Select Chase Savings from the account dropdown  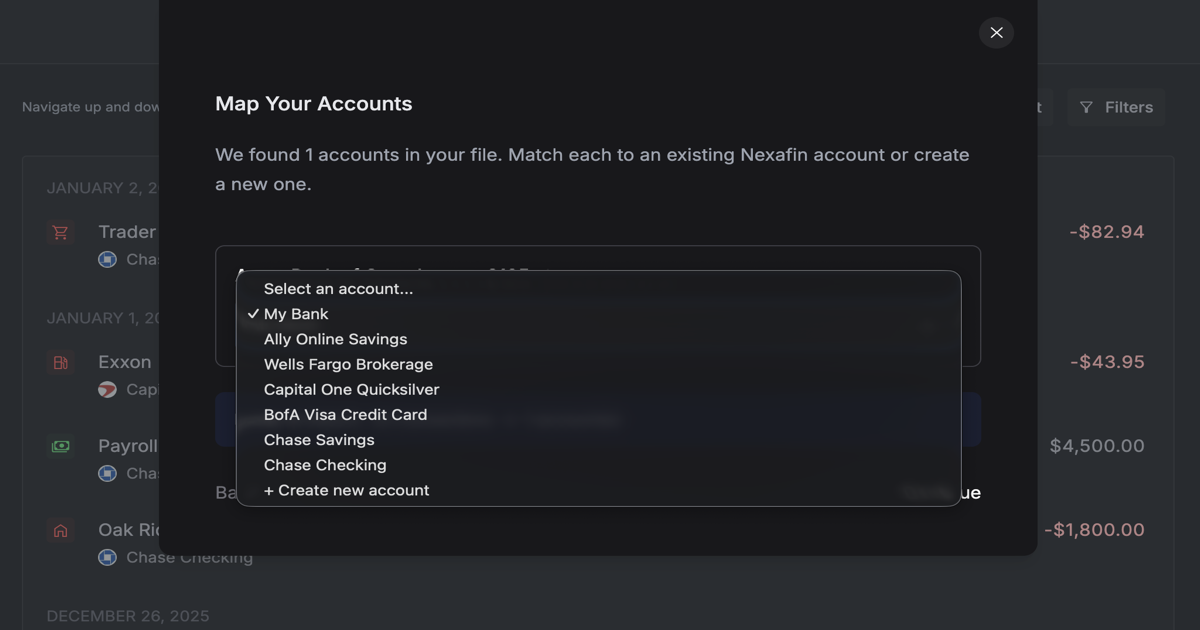319,440
